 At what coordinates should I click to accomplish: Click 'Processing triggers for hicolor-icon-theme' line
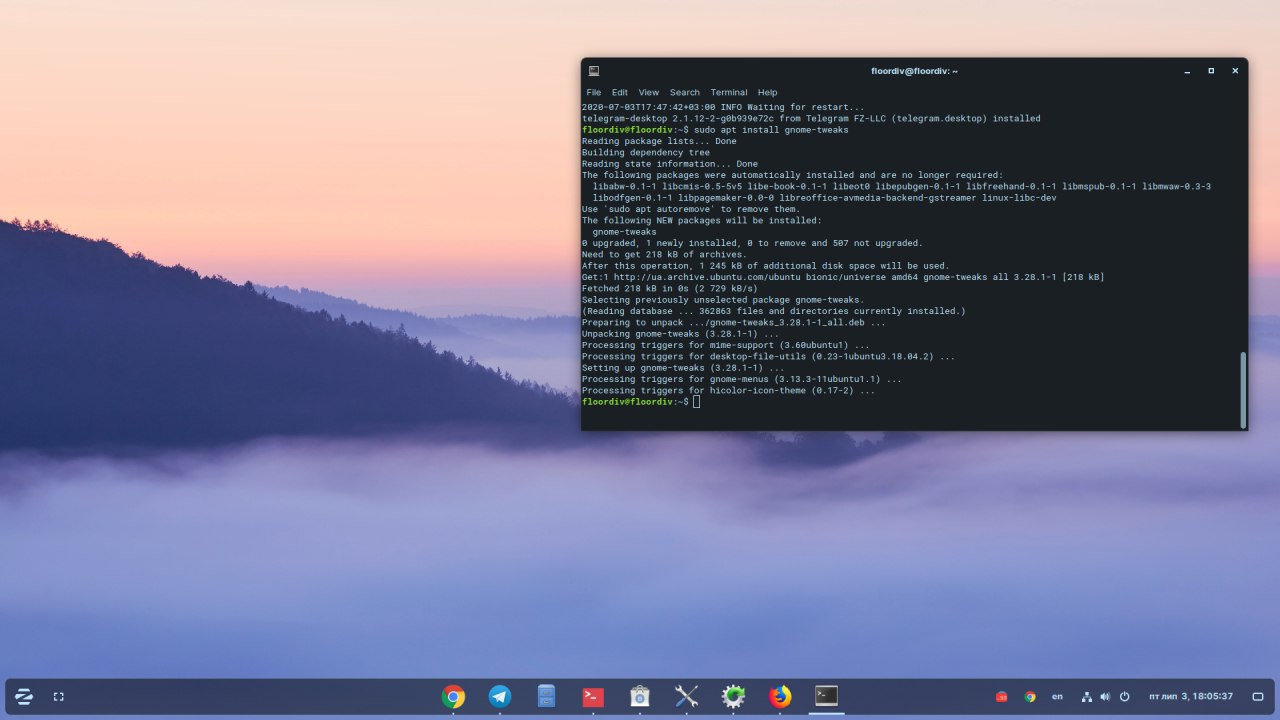(x=728, y=391)
